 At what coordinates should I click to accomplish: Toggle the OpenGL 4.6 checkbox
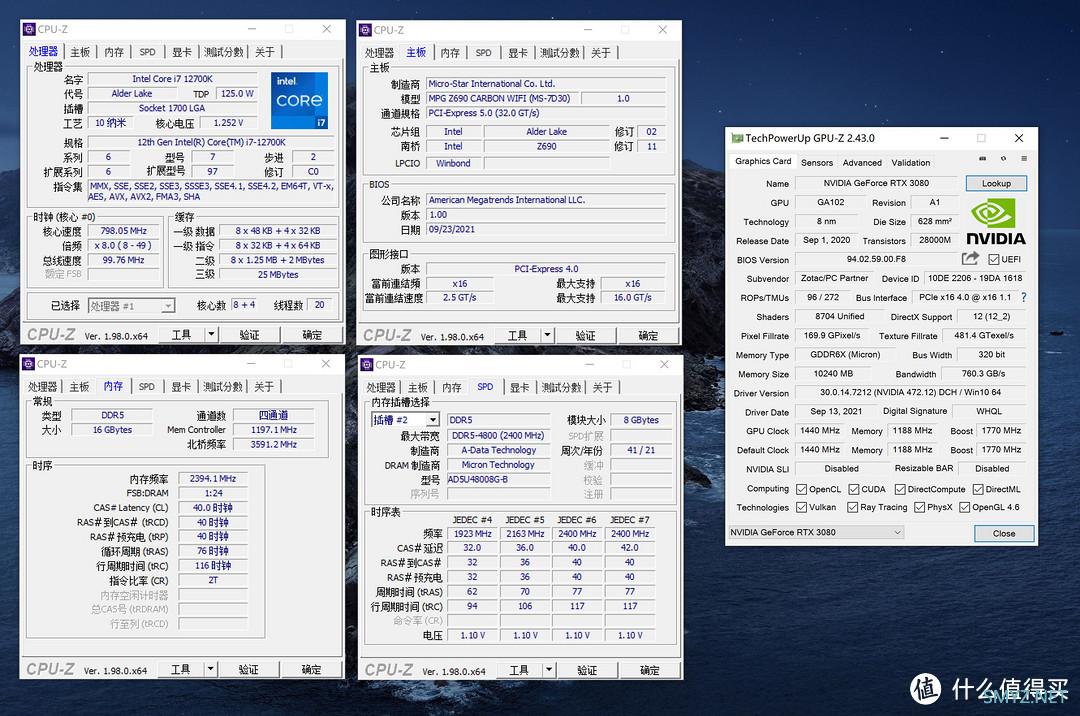(964, 507)
